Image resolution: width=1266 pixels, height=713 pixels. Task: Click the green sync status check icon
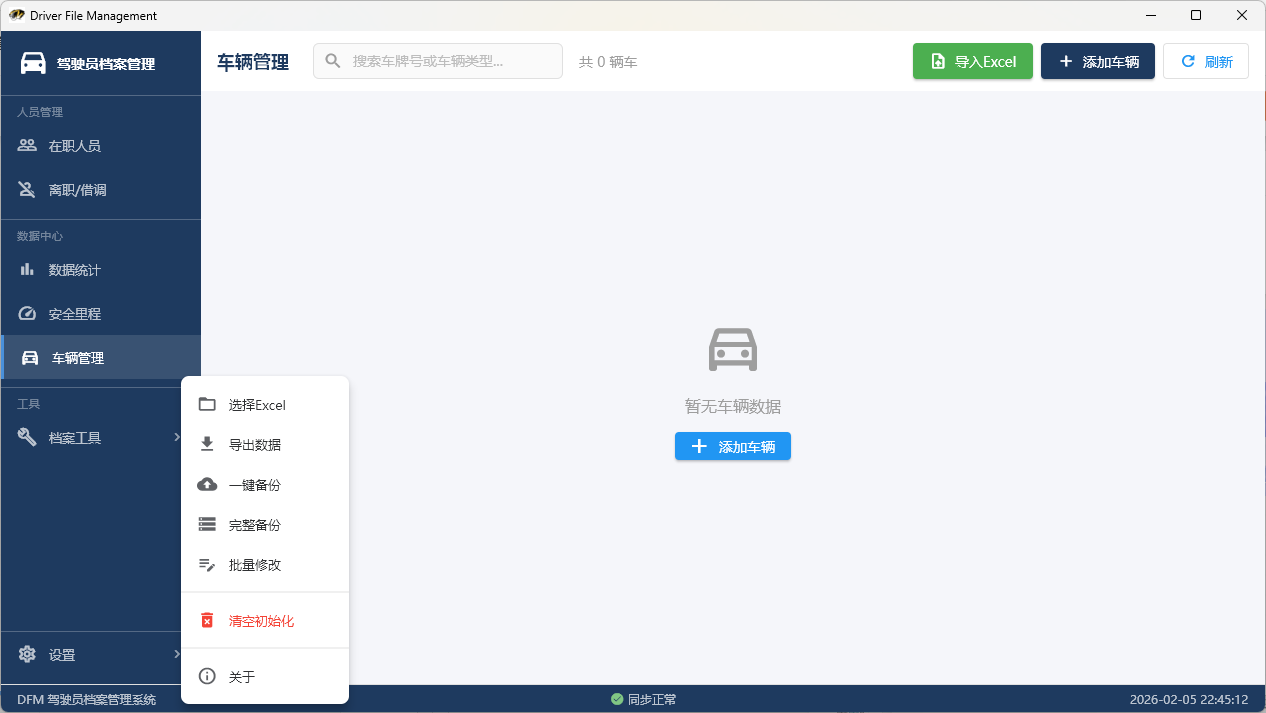click(617, 699)
